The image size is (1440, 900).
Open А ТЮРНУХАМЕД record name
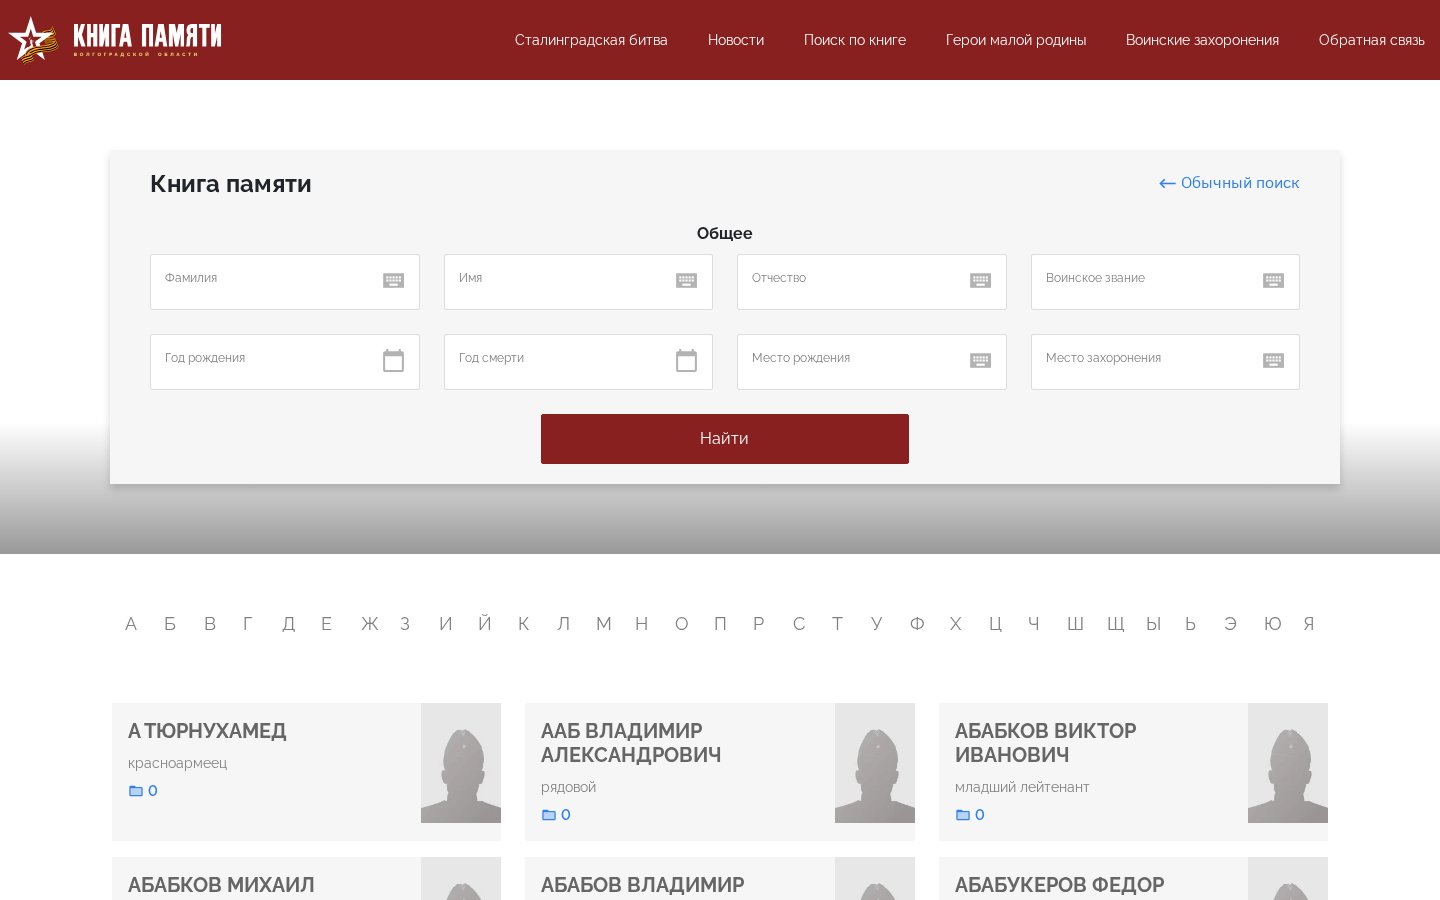click(207, 731)
